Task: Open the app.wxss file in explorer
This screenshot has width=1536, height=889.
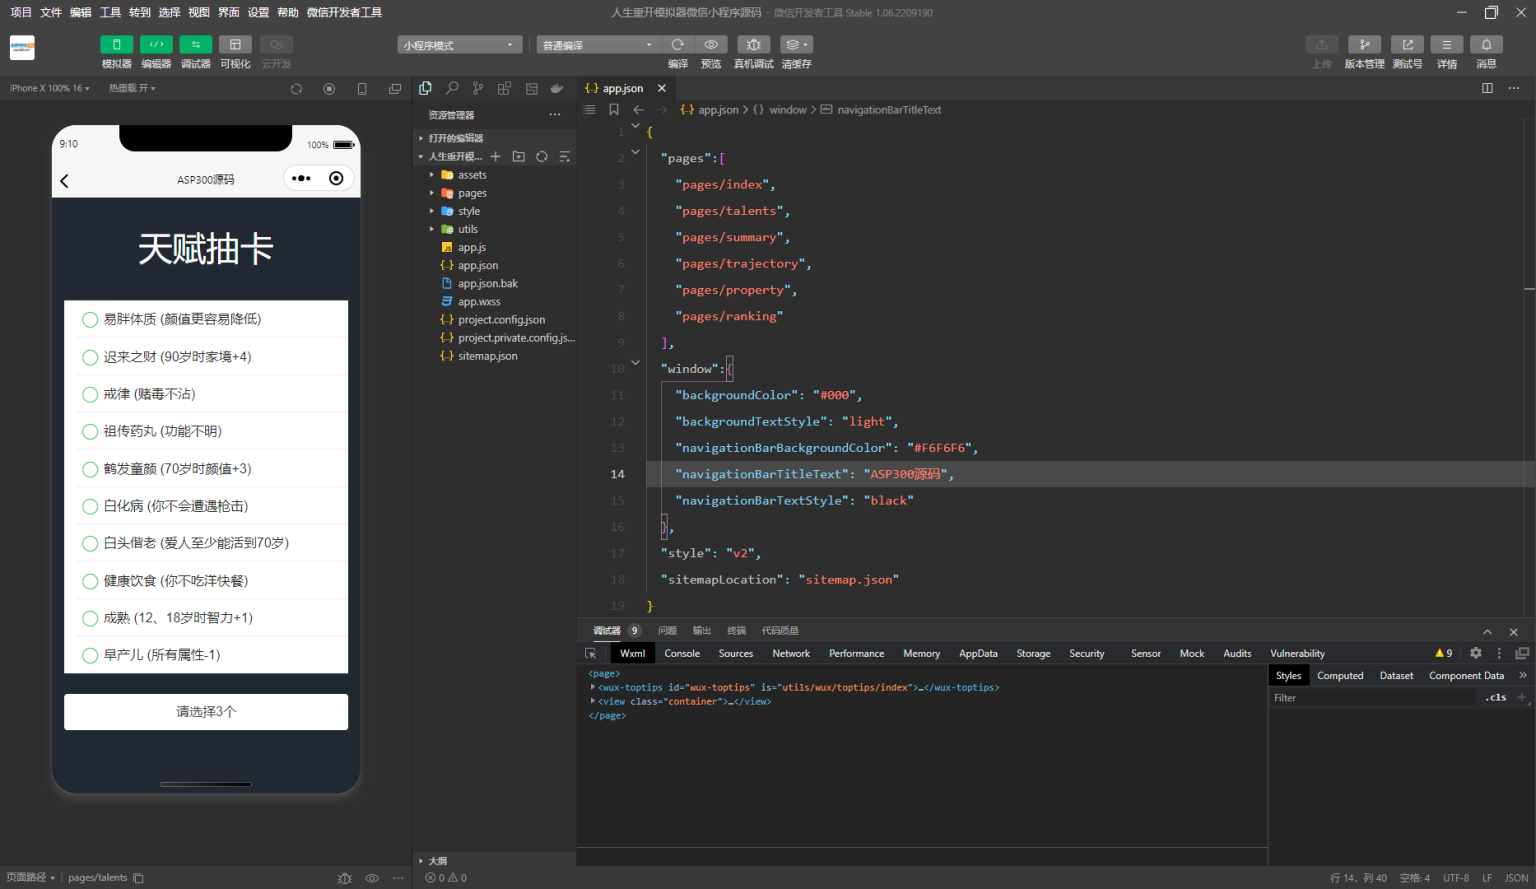Action: click(479, 301)
